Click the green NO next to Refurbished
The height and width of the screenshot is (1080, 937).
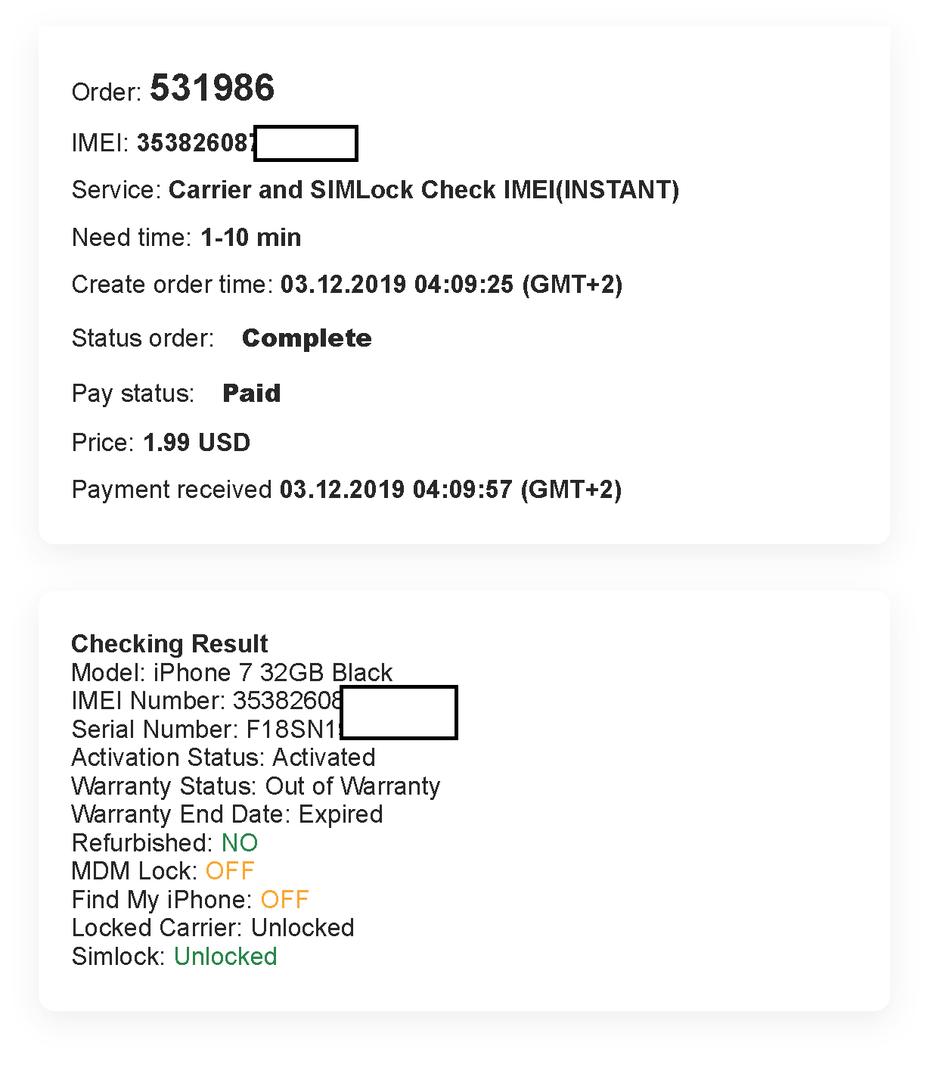click(240, 842)
